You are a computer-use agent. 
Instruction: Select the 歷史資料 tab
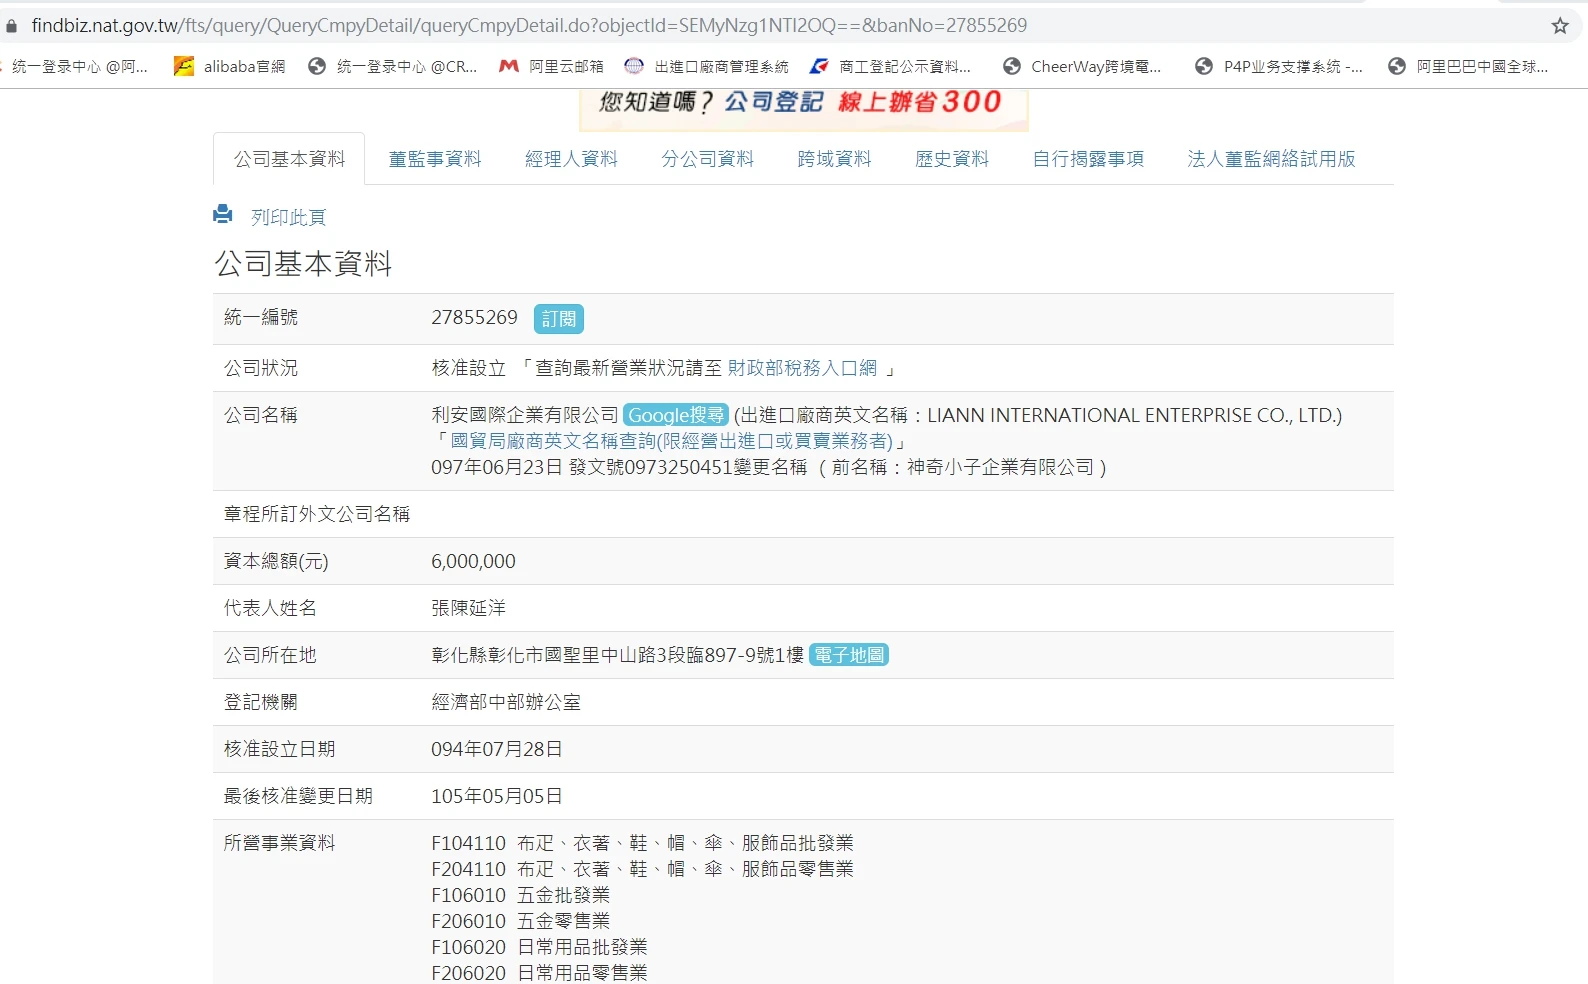(951, 159)
